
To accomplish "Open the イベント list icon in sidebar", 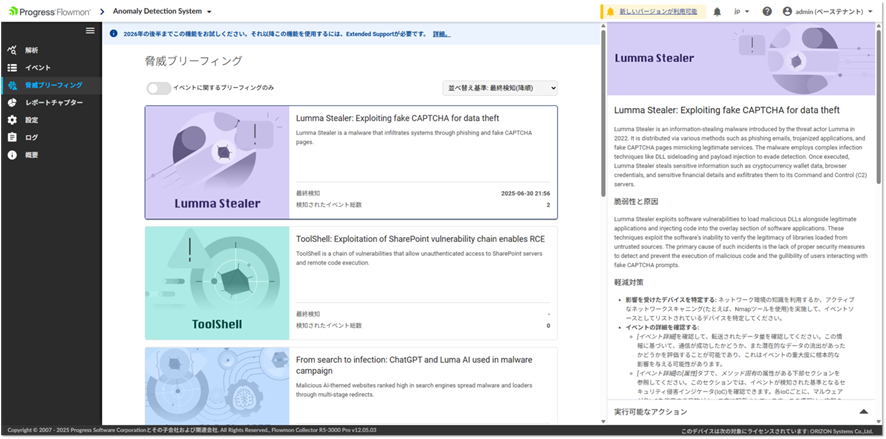I will tap(13, 67).
